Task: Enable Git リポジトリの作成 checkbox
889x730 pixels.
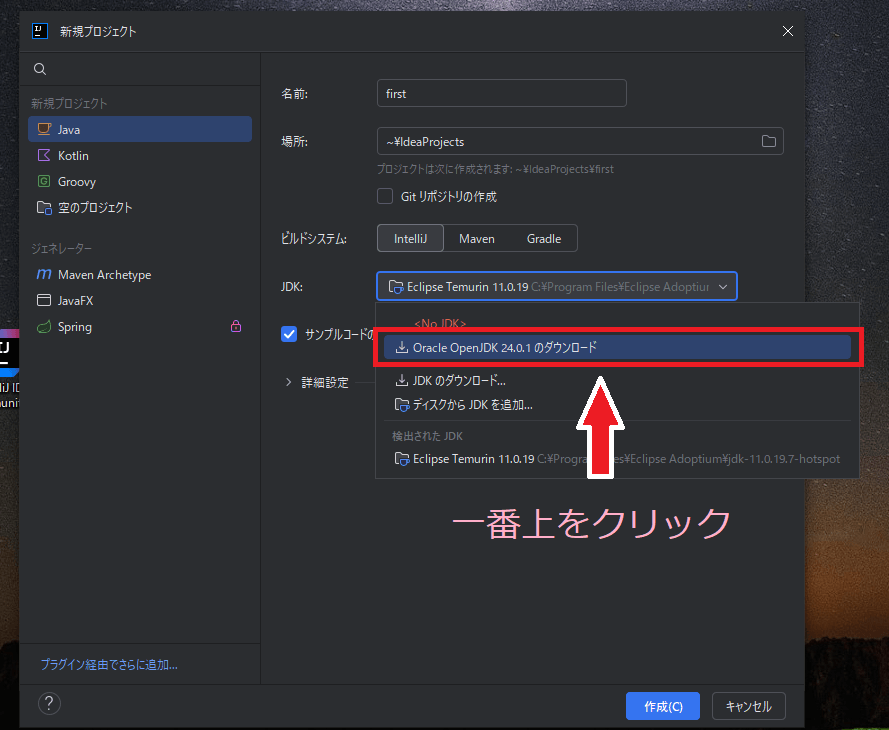Action: (385, 196)
